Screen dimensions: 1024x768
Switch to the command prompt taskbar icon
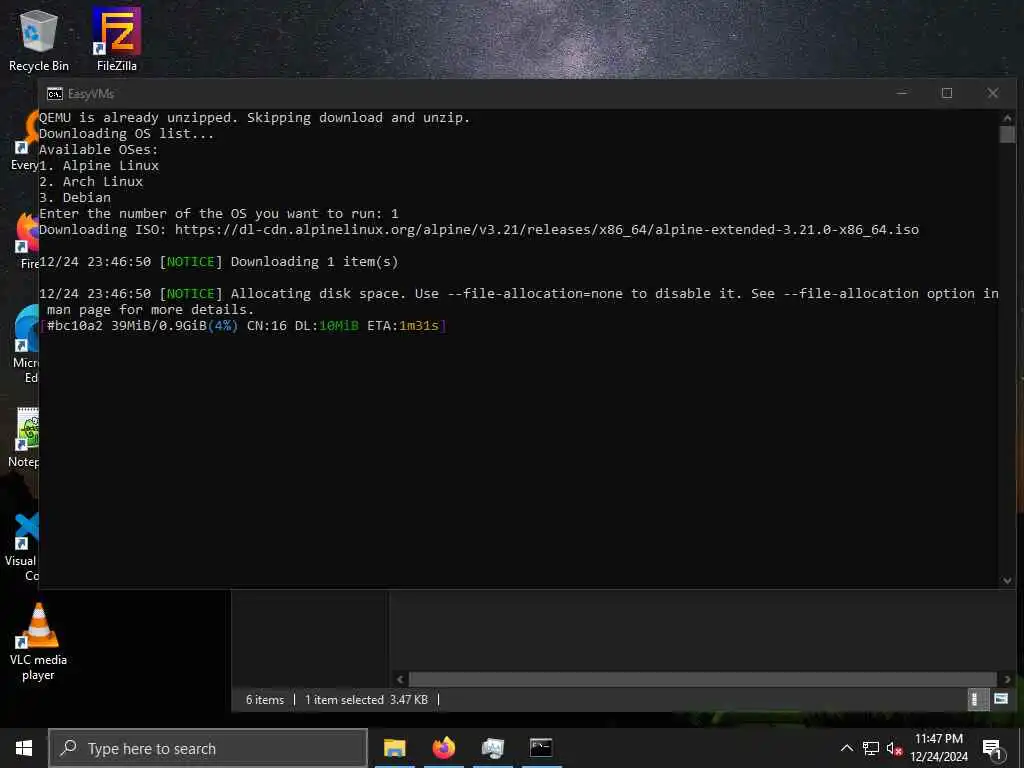541,748
